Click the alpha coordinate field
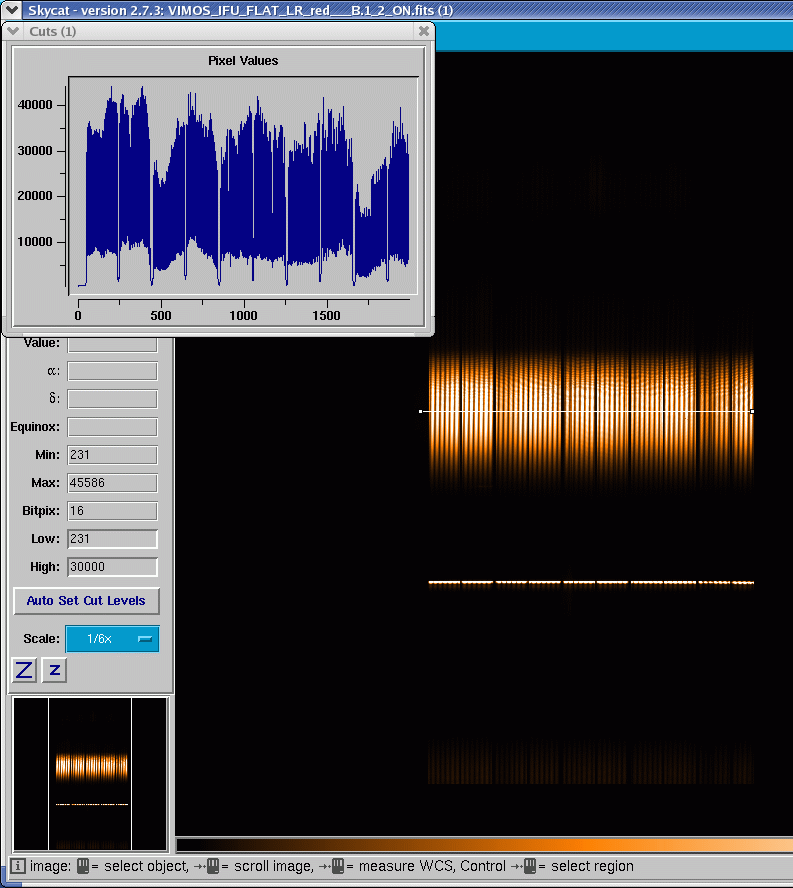793x888 pixels. click(x=112, y=371)
